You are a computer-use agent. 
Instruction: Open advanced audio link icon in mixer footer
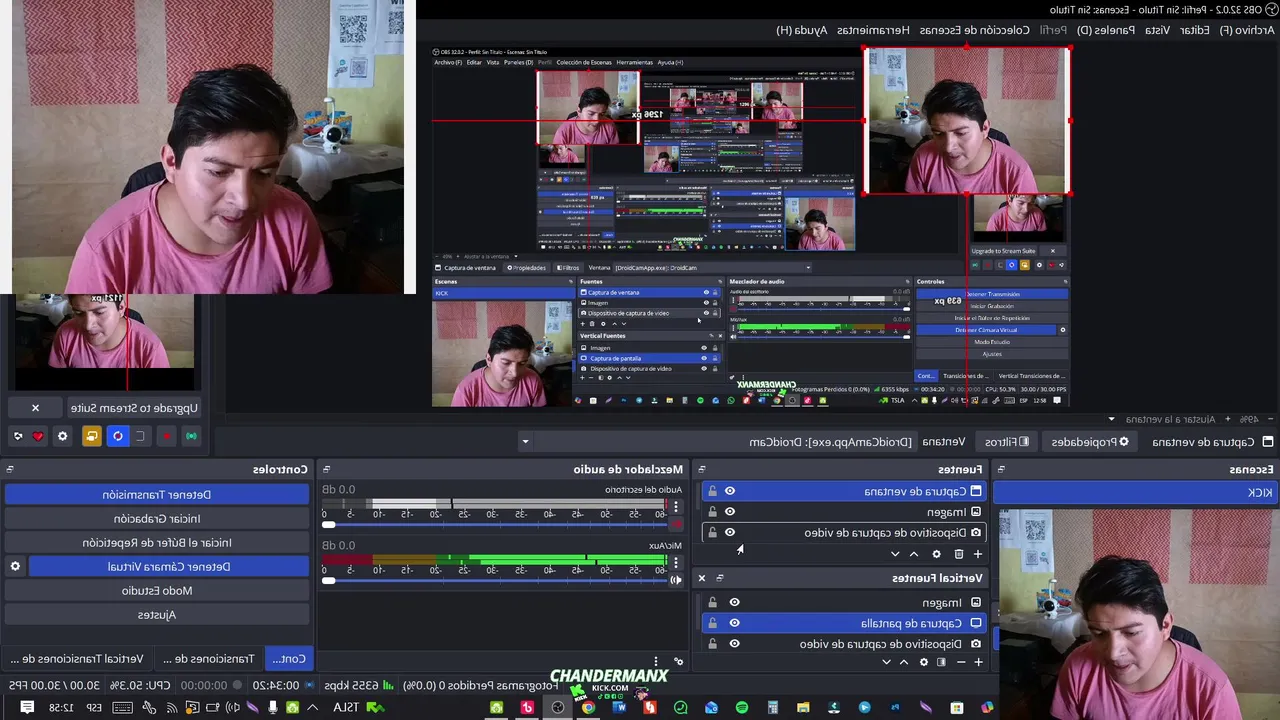coord(679,661)
